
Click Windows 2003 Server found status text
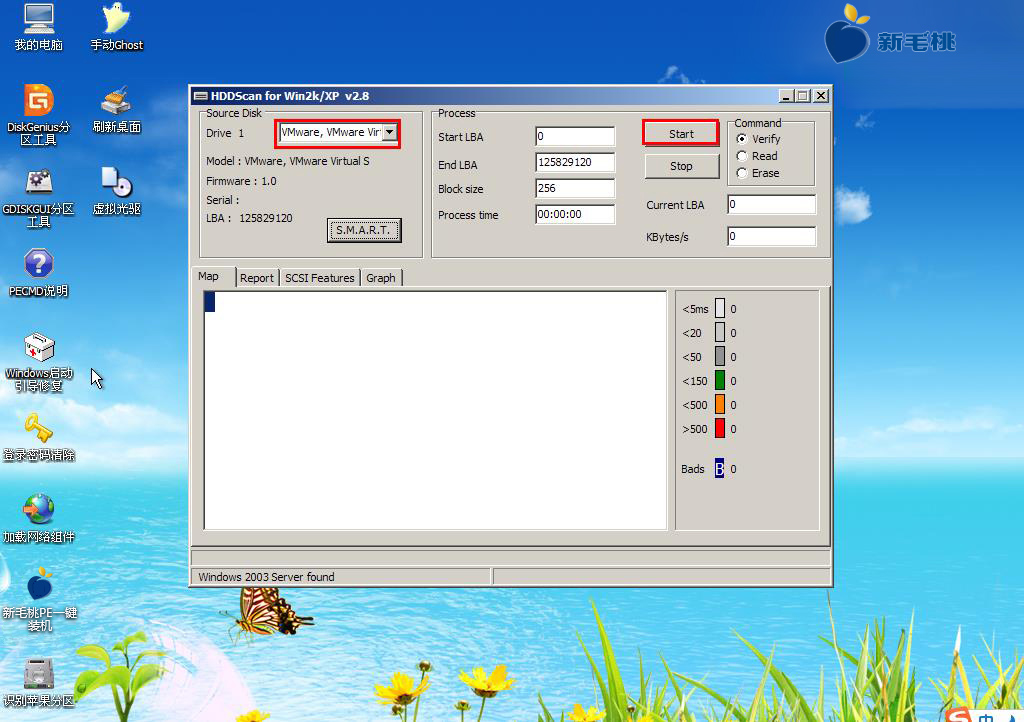266,577
